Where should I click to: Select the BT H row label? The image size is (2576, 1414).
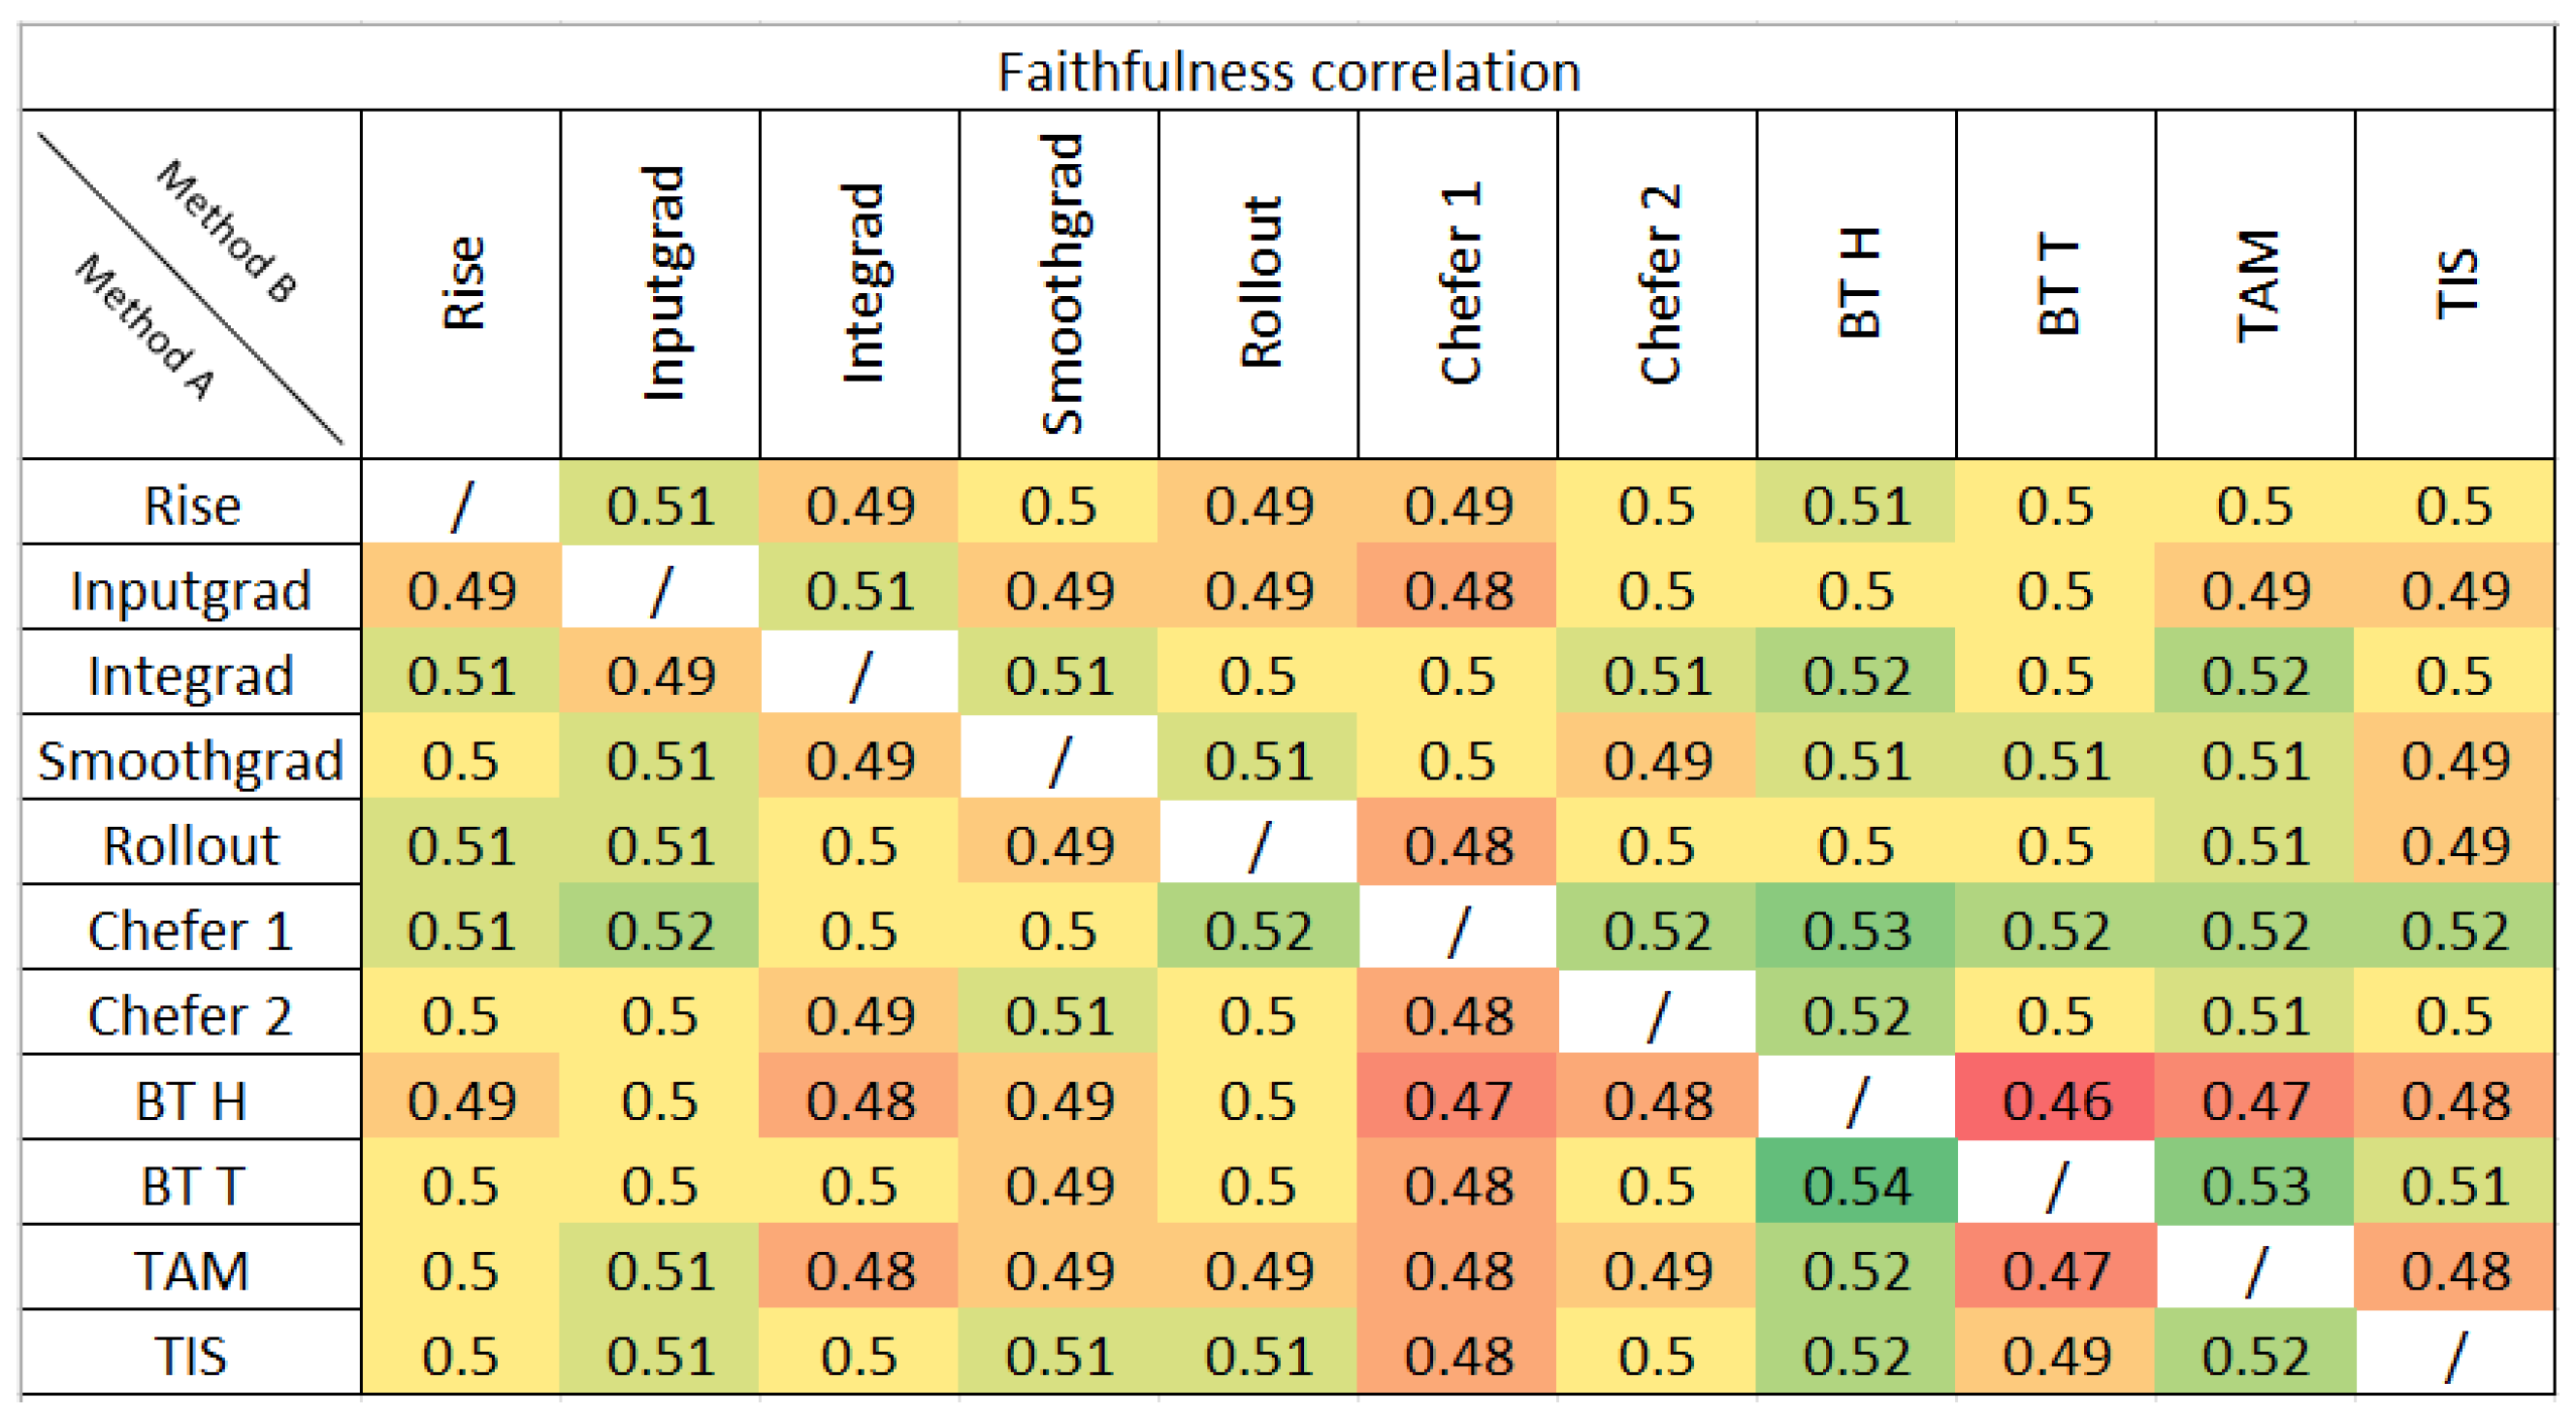(x=191, y=1101)
